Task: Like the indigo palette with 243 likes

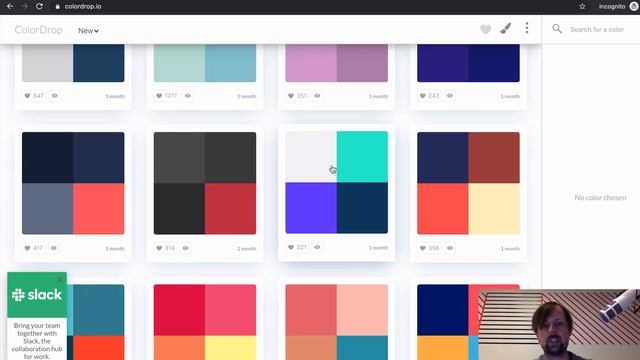Action: pos(429,96)
